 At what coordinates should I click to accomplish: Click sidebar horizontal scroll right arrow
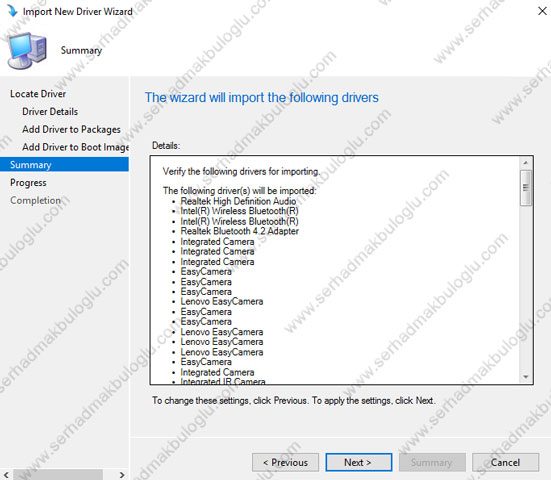point(122,475)
